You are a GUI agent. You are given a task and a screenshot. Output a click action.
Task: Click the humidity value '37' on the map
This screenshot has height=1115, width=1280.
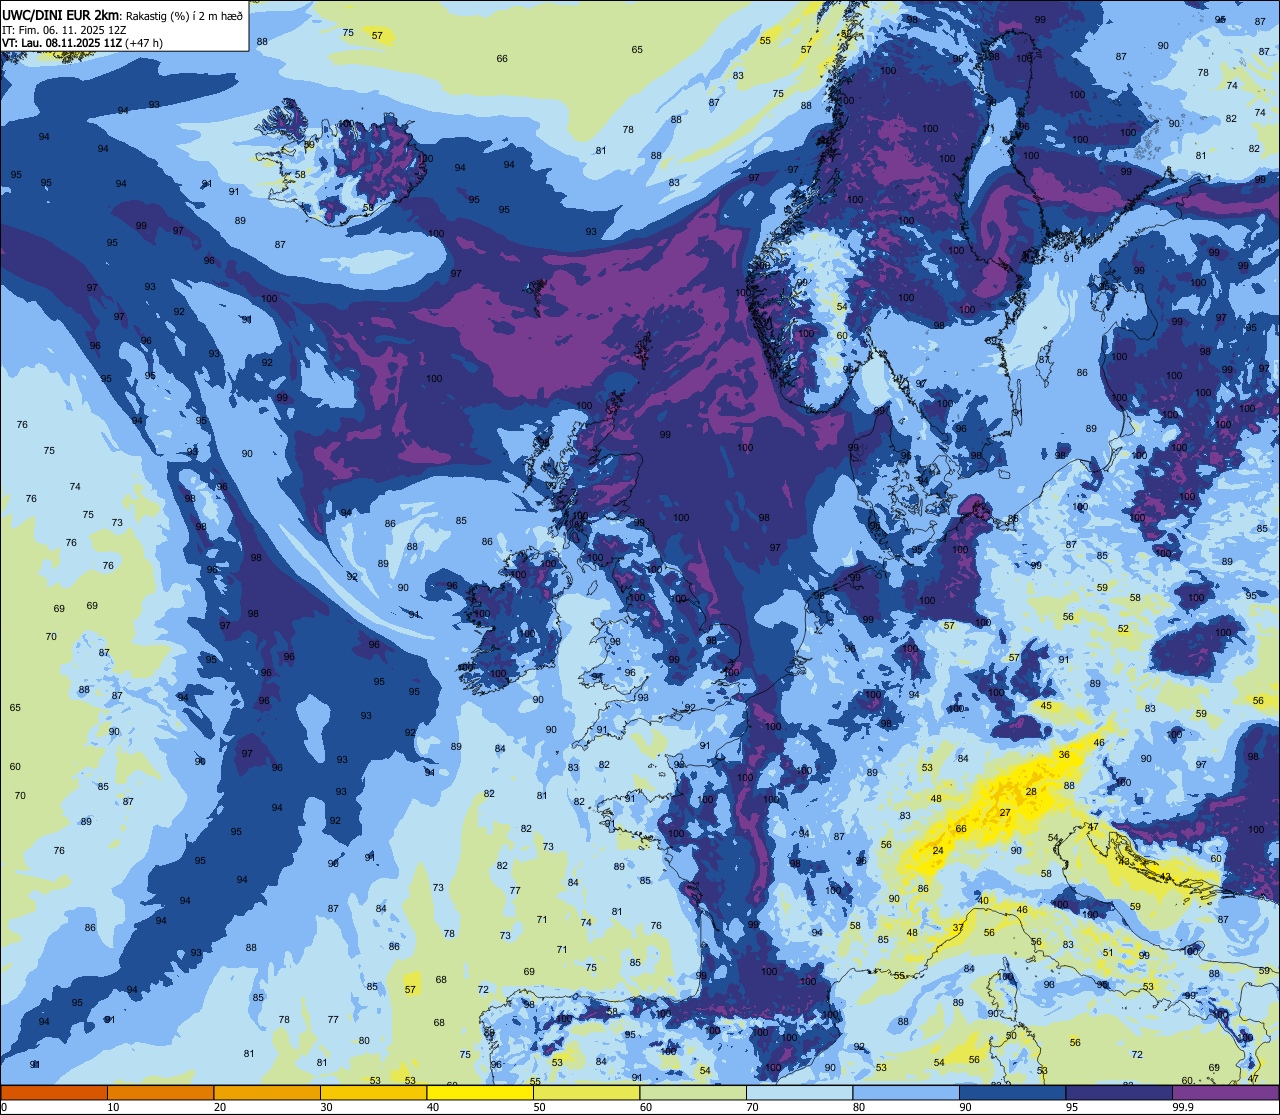[x=958, y=928]
